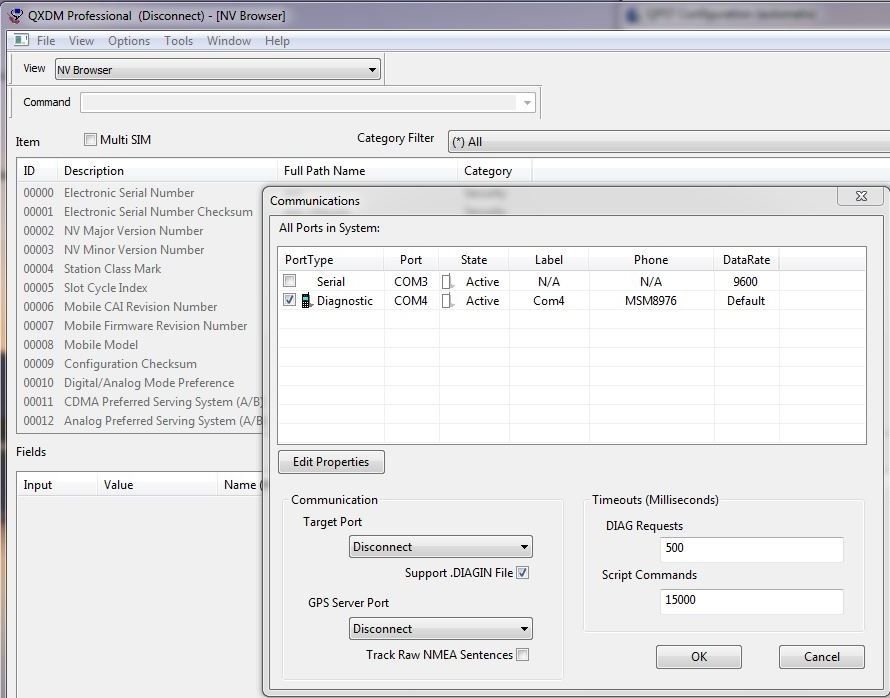Click the Full Path Name column header
890x698 pixels.
367,171
